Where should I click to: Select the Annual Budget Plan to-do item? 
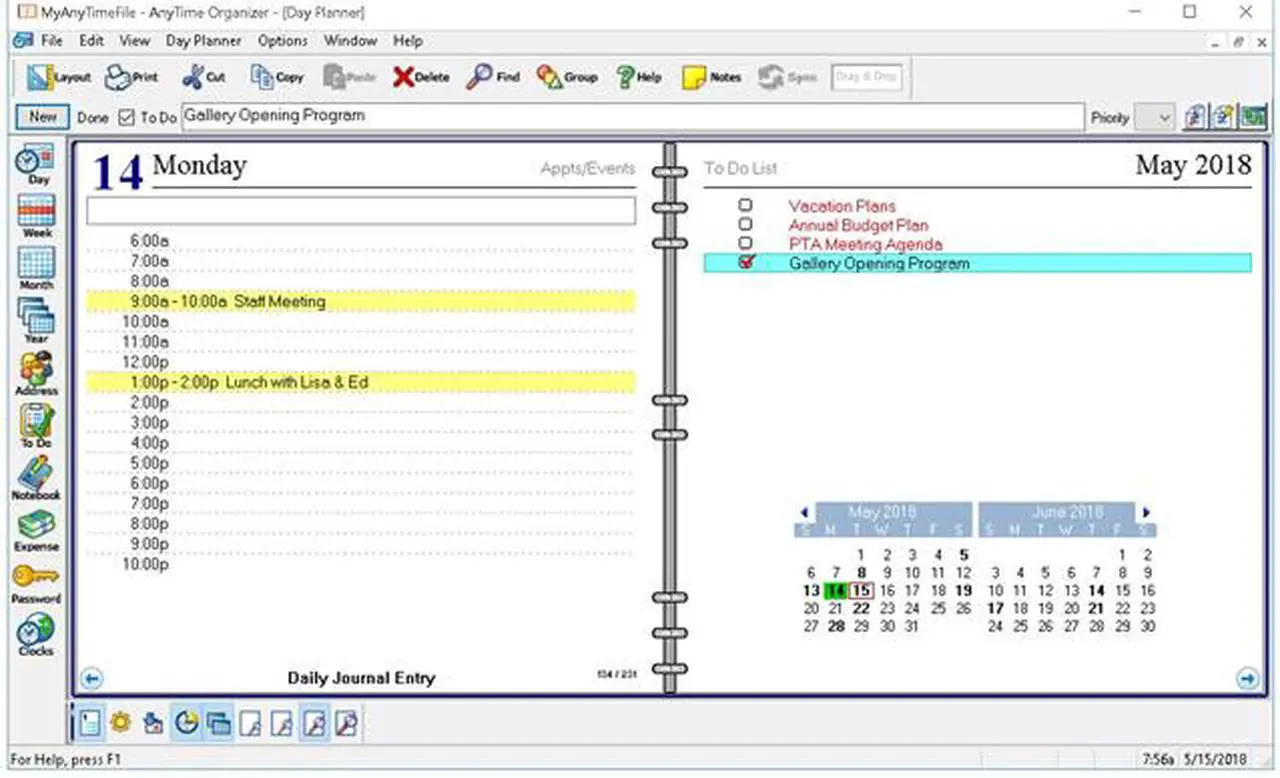point(858,225)
